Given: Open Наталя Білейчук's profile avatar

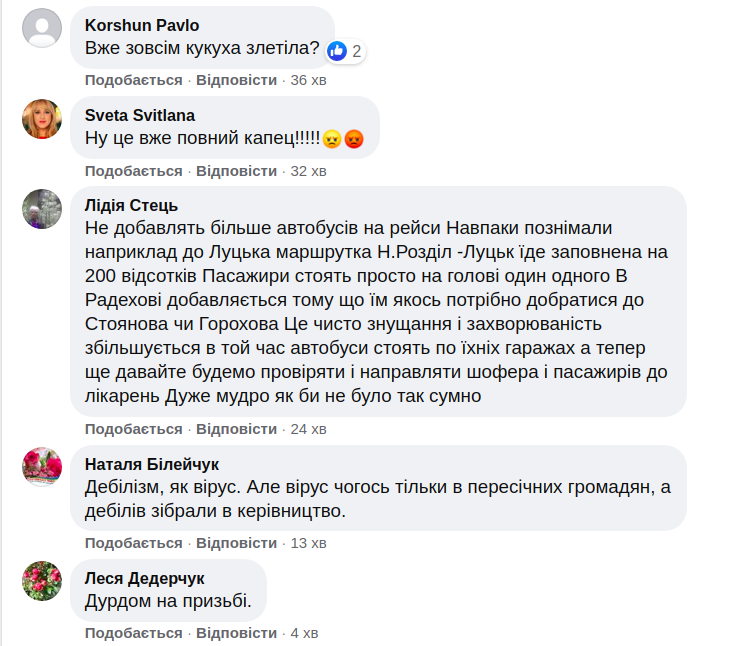Looking at the screenshot, I should 42,467.
